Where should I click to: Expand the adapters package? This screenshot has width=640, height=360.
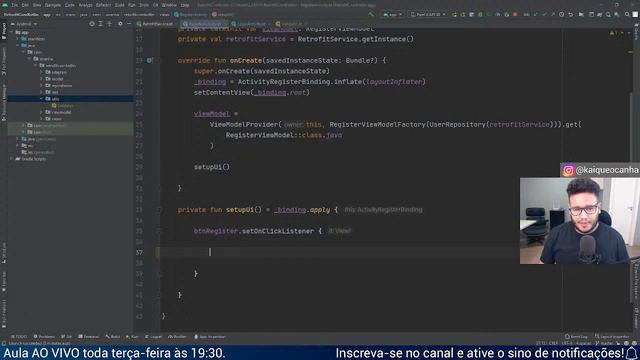[42, 72]
